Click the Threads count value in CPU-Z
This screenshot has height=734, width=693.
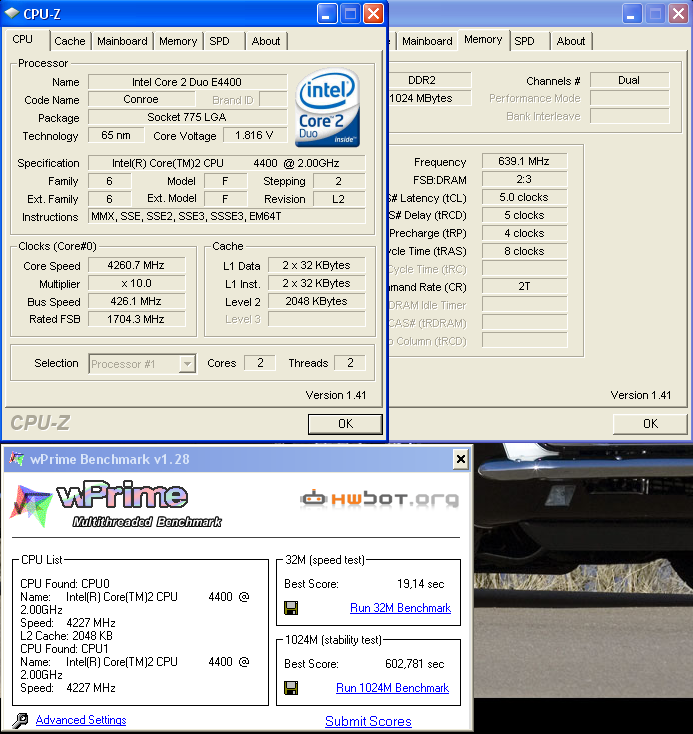click(350, 363)
